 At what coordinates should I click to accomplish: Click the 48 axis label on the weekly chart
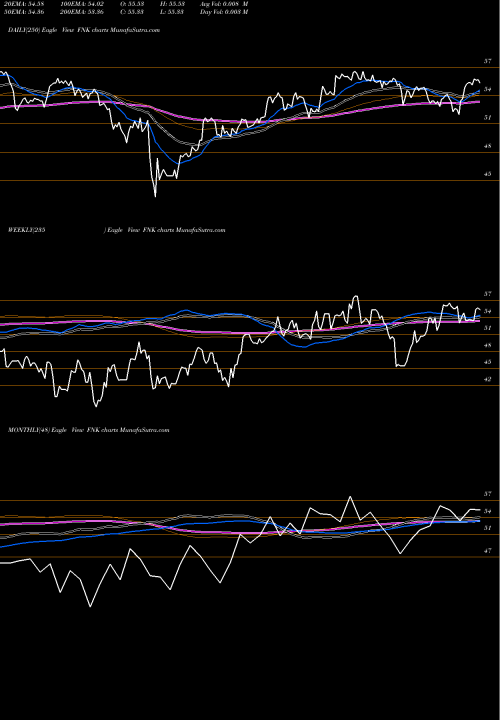[488, 345]
